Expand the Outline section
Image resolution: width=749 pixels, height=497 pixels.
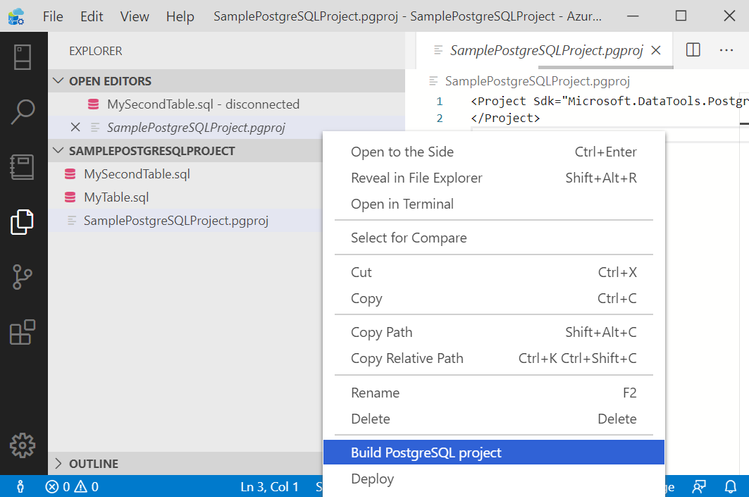click(x=60, y=464)
